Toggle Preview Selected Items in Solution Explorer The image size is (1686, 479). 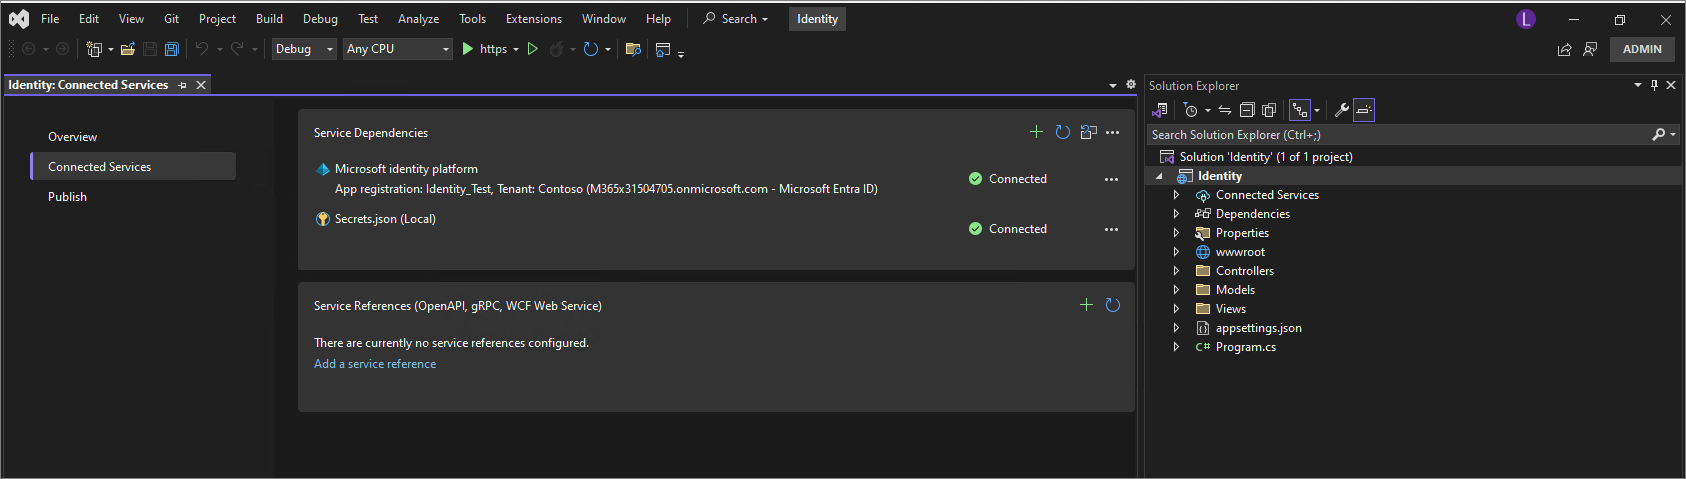click(1365, 110)
